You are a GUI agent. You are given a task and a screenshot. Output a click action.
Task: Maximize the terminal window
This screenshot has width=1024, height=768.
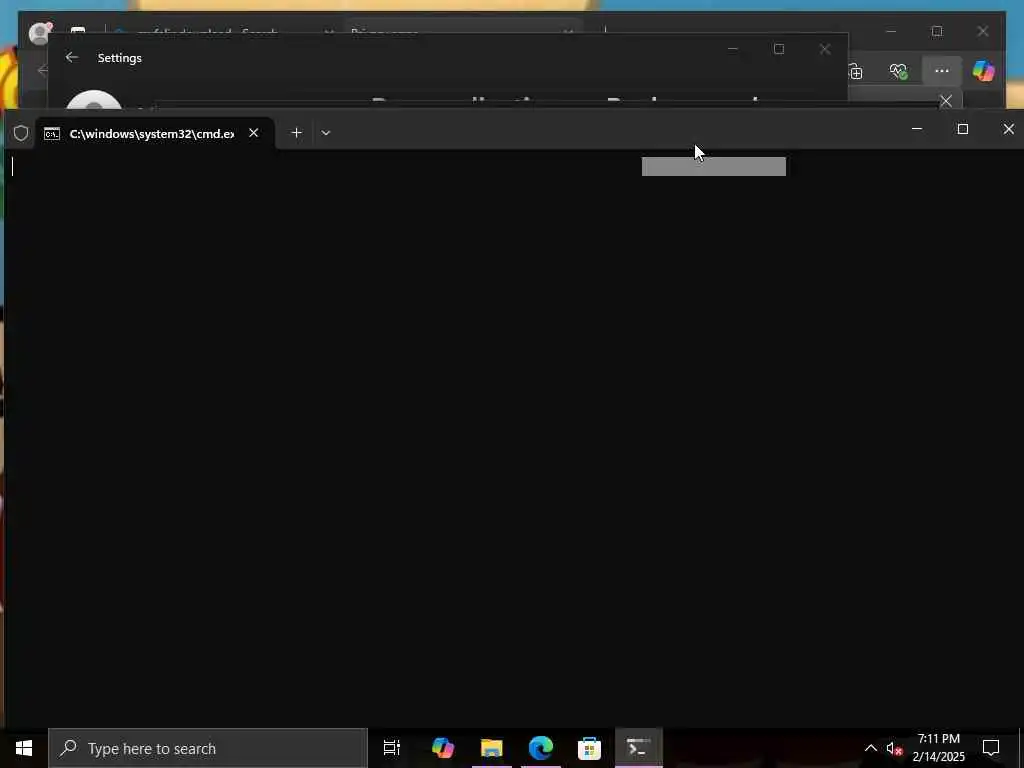(963, 129)
